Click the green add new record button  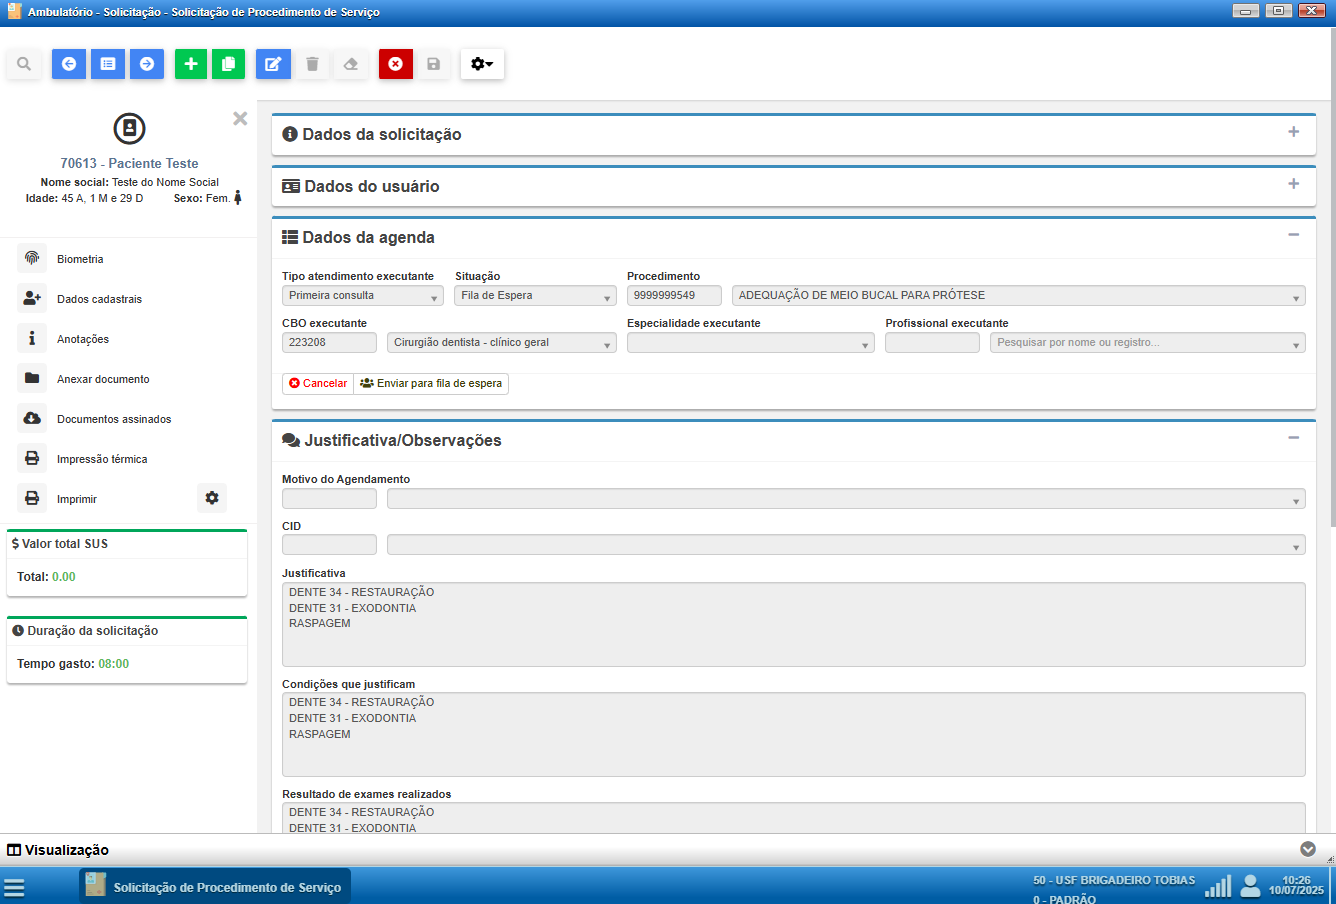191,64
